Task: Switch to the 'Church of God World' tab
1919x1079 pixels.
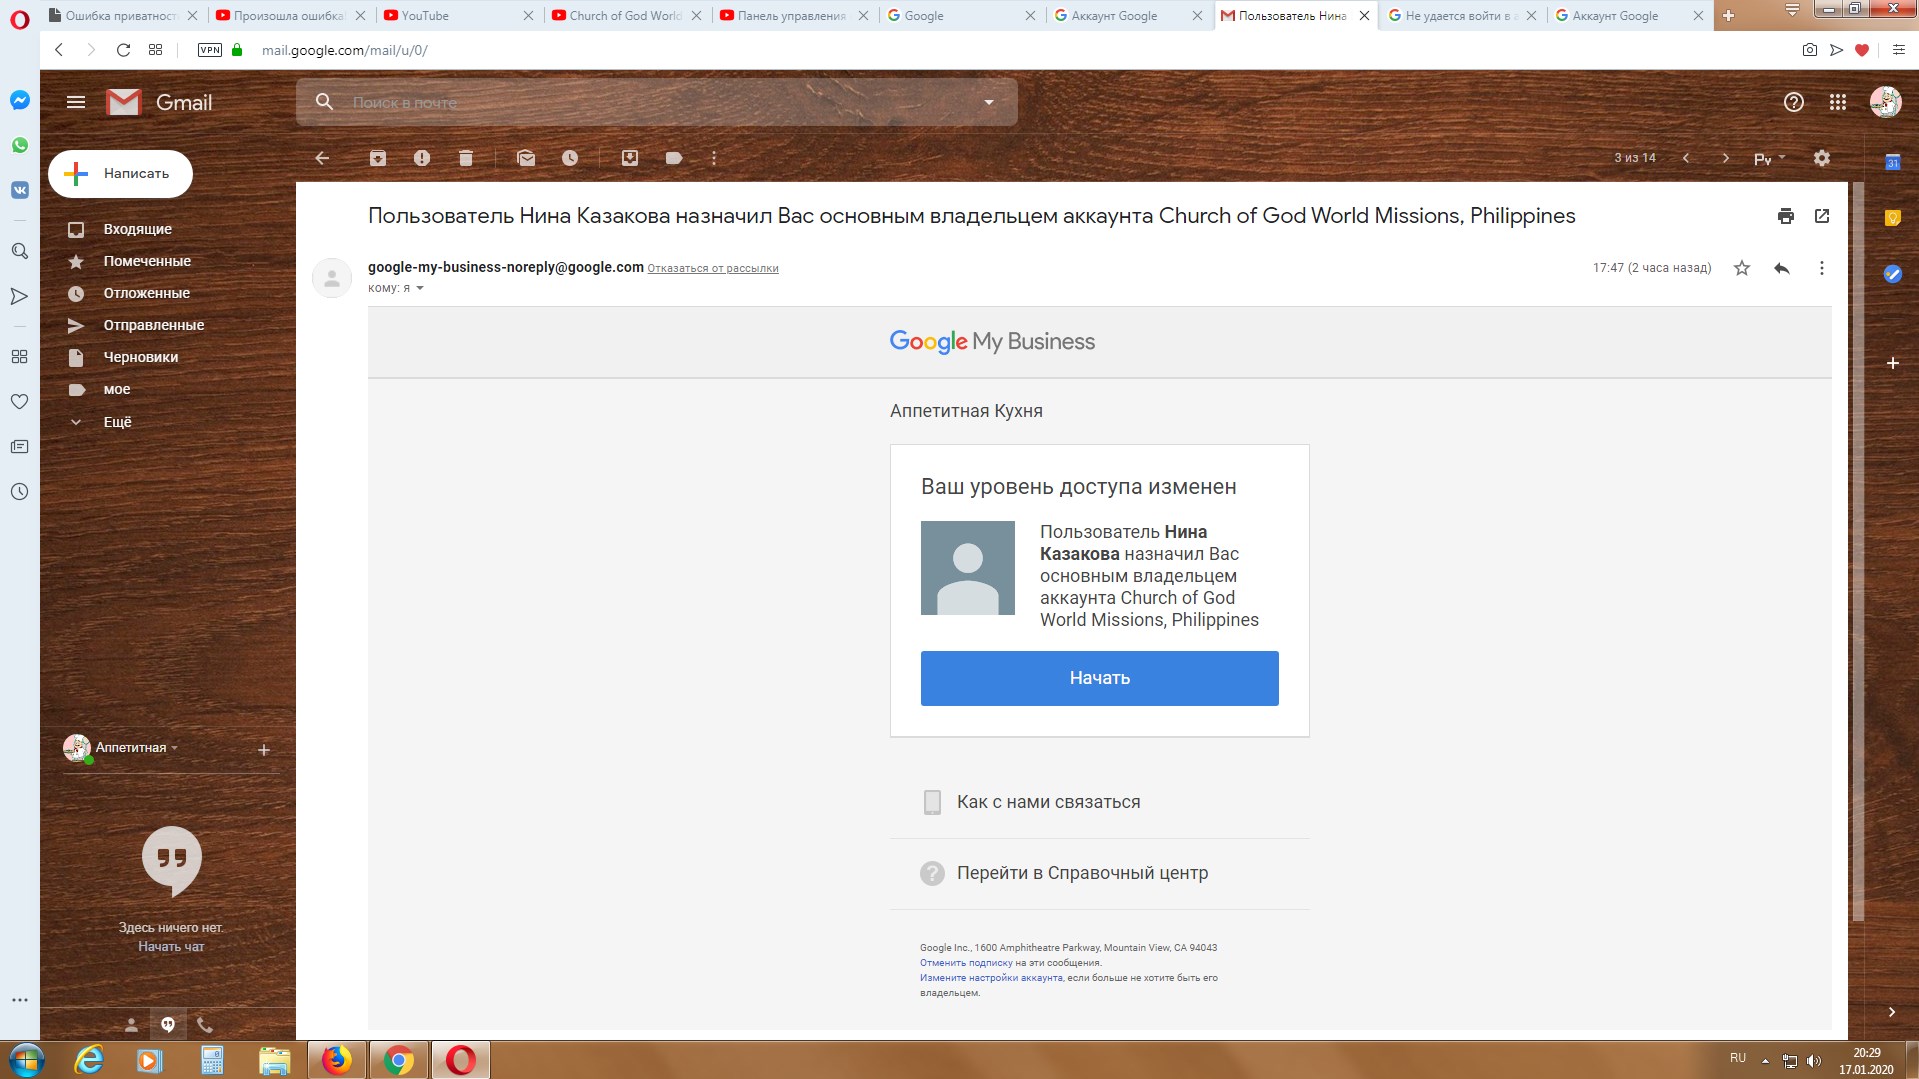Action: pyautogui.click(x=627, y=15)
